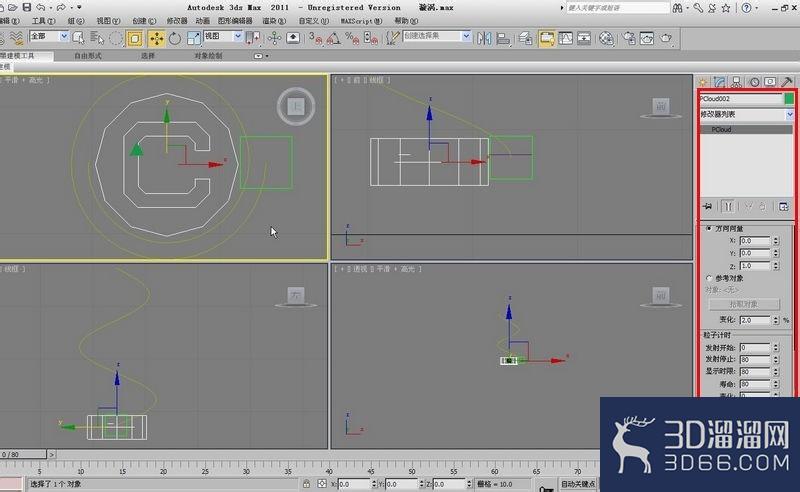800x492 pixels.
Task: Toggle Percent Snap
Action: click(352, 38)
